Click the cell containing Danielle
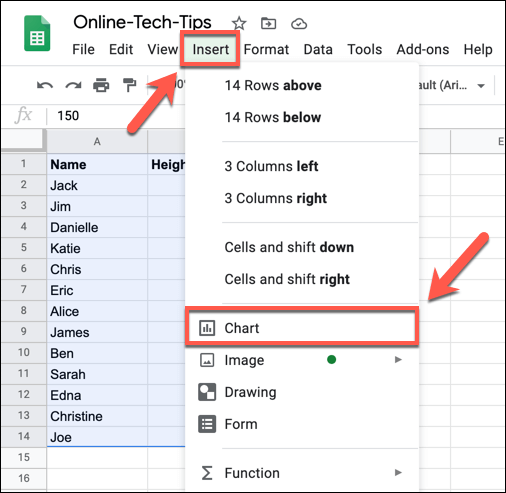 point(97,227)
